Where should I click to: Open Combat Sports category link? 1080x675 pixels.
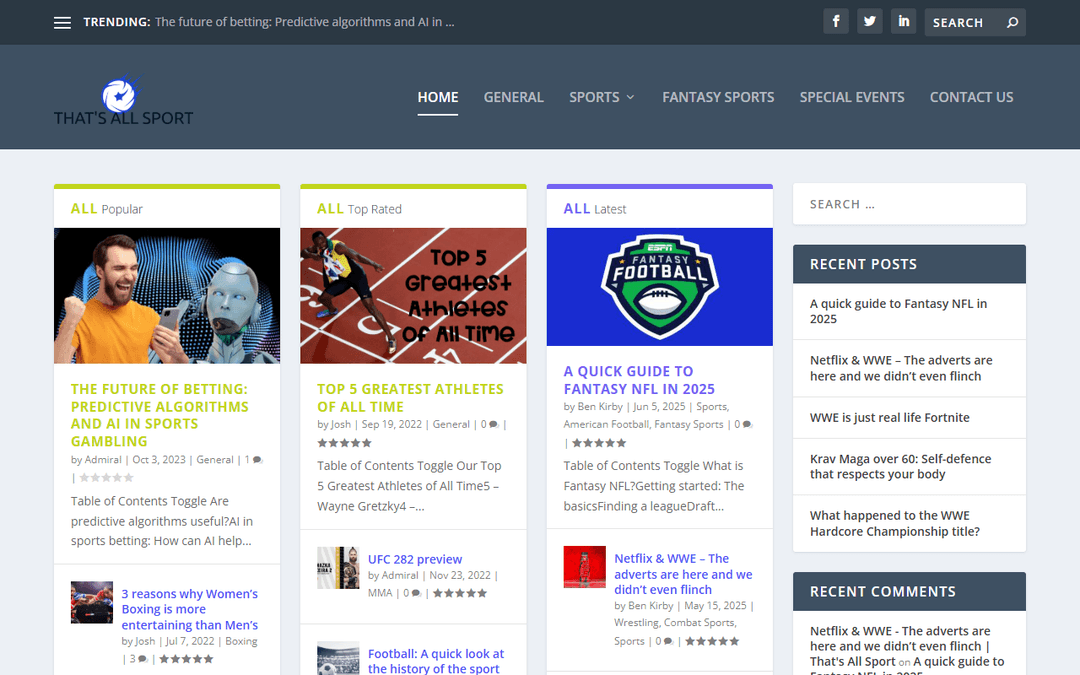point(699,623)
